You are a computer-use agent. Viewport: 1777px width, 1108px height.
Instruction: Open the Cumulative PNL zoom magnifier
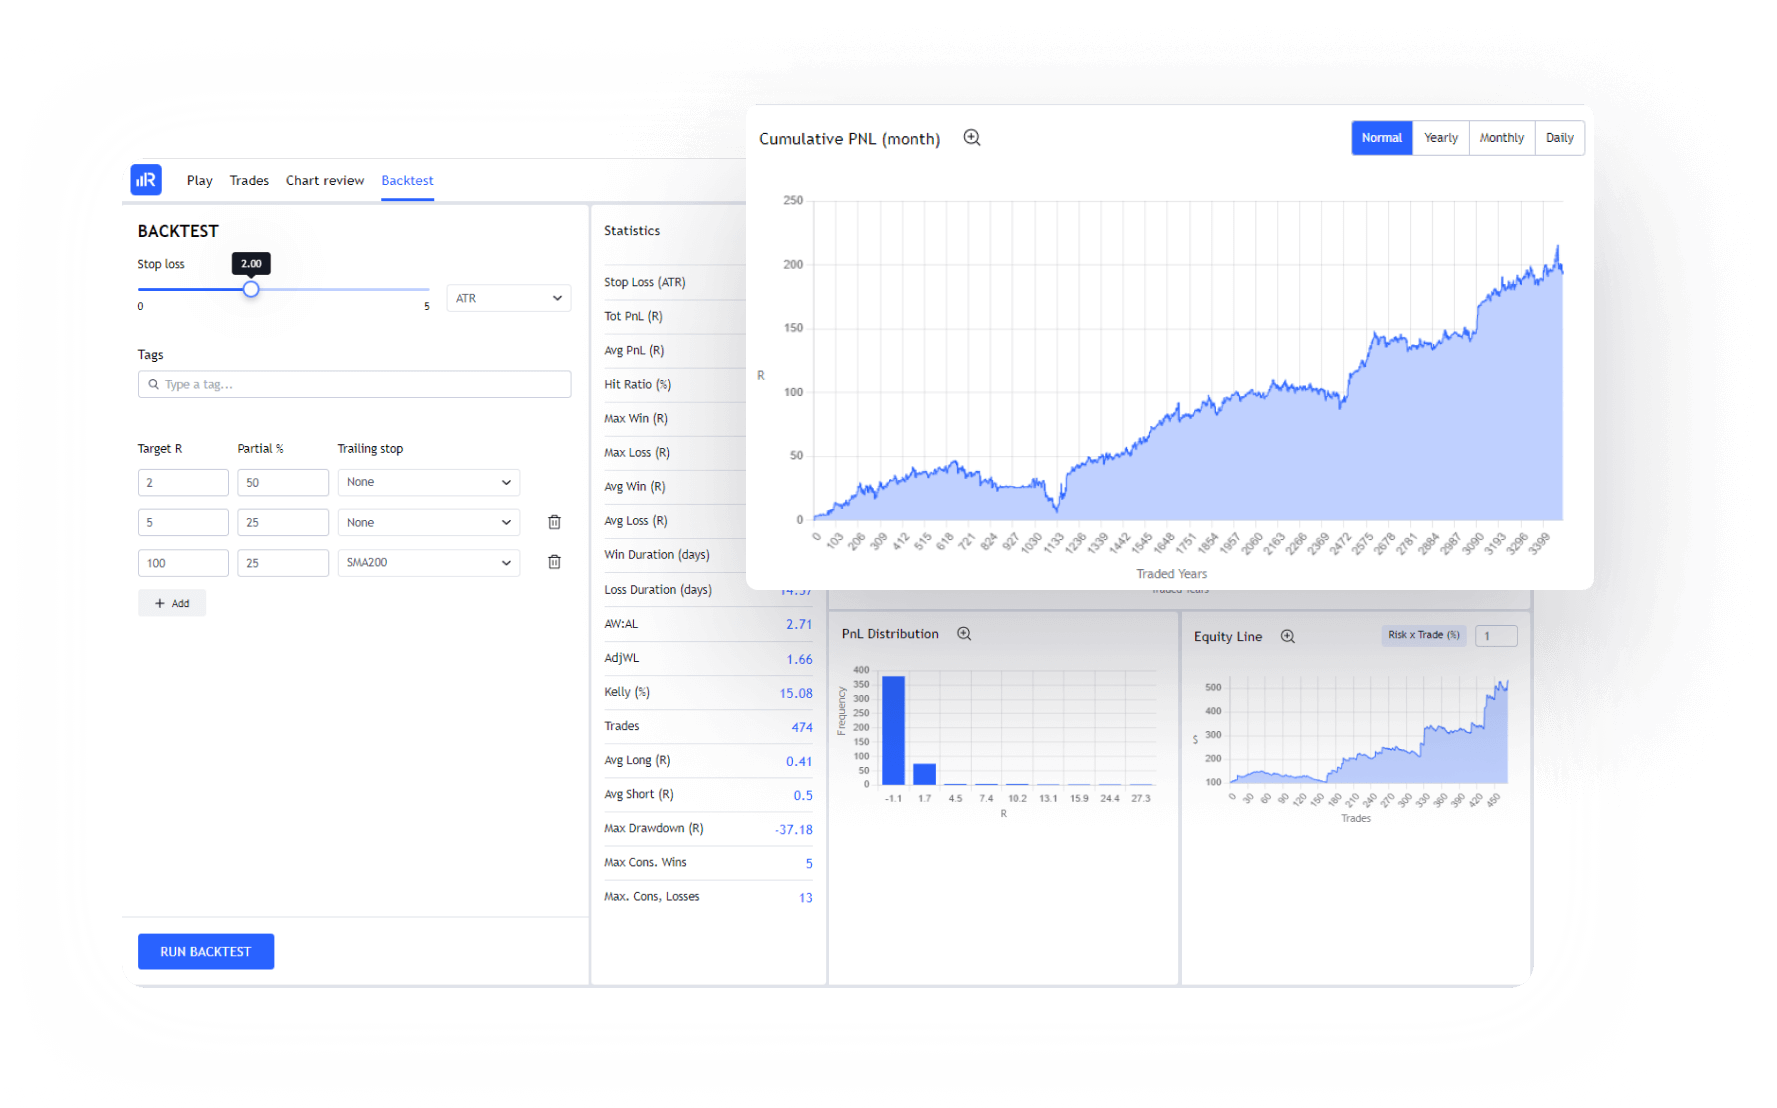coord(971,138)
